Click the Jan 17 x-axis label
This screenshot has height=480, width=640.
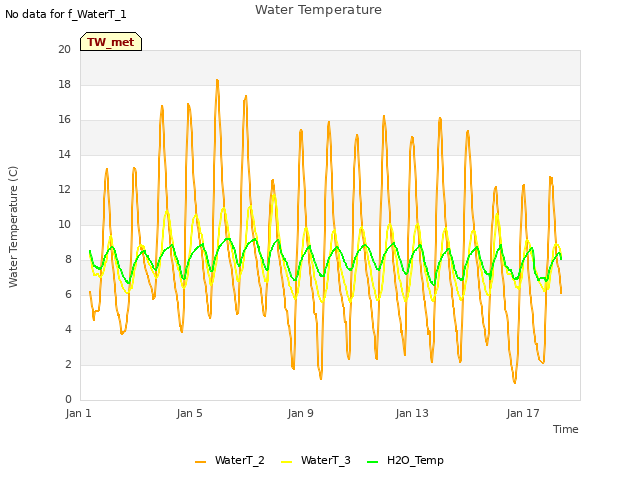(x=523, y=413)
